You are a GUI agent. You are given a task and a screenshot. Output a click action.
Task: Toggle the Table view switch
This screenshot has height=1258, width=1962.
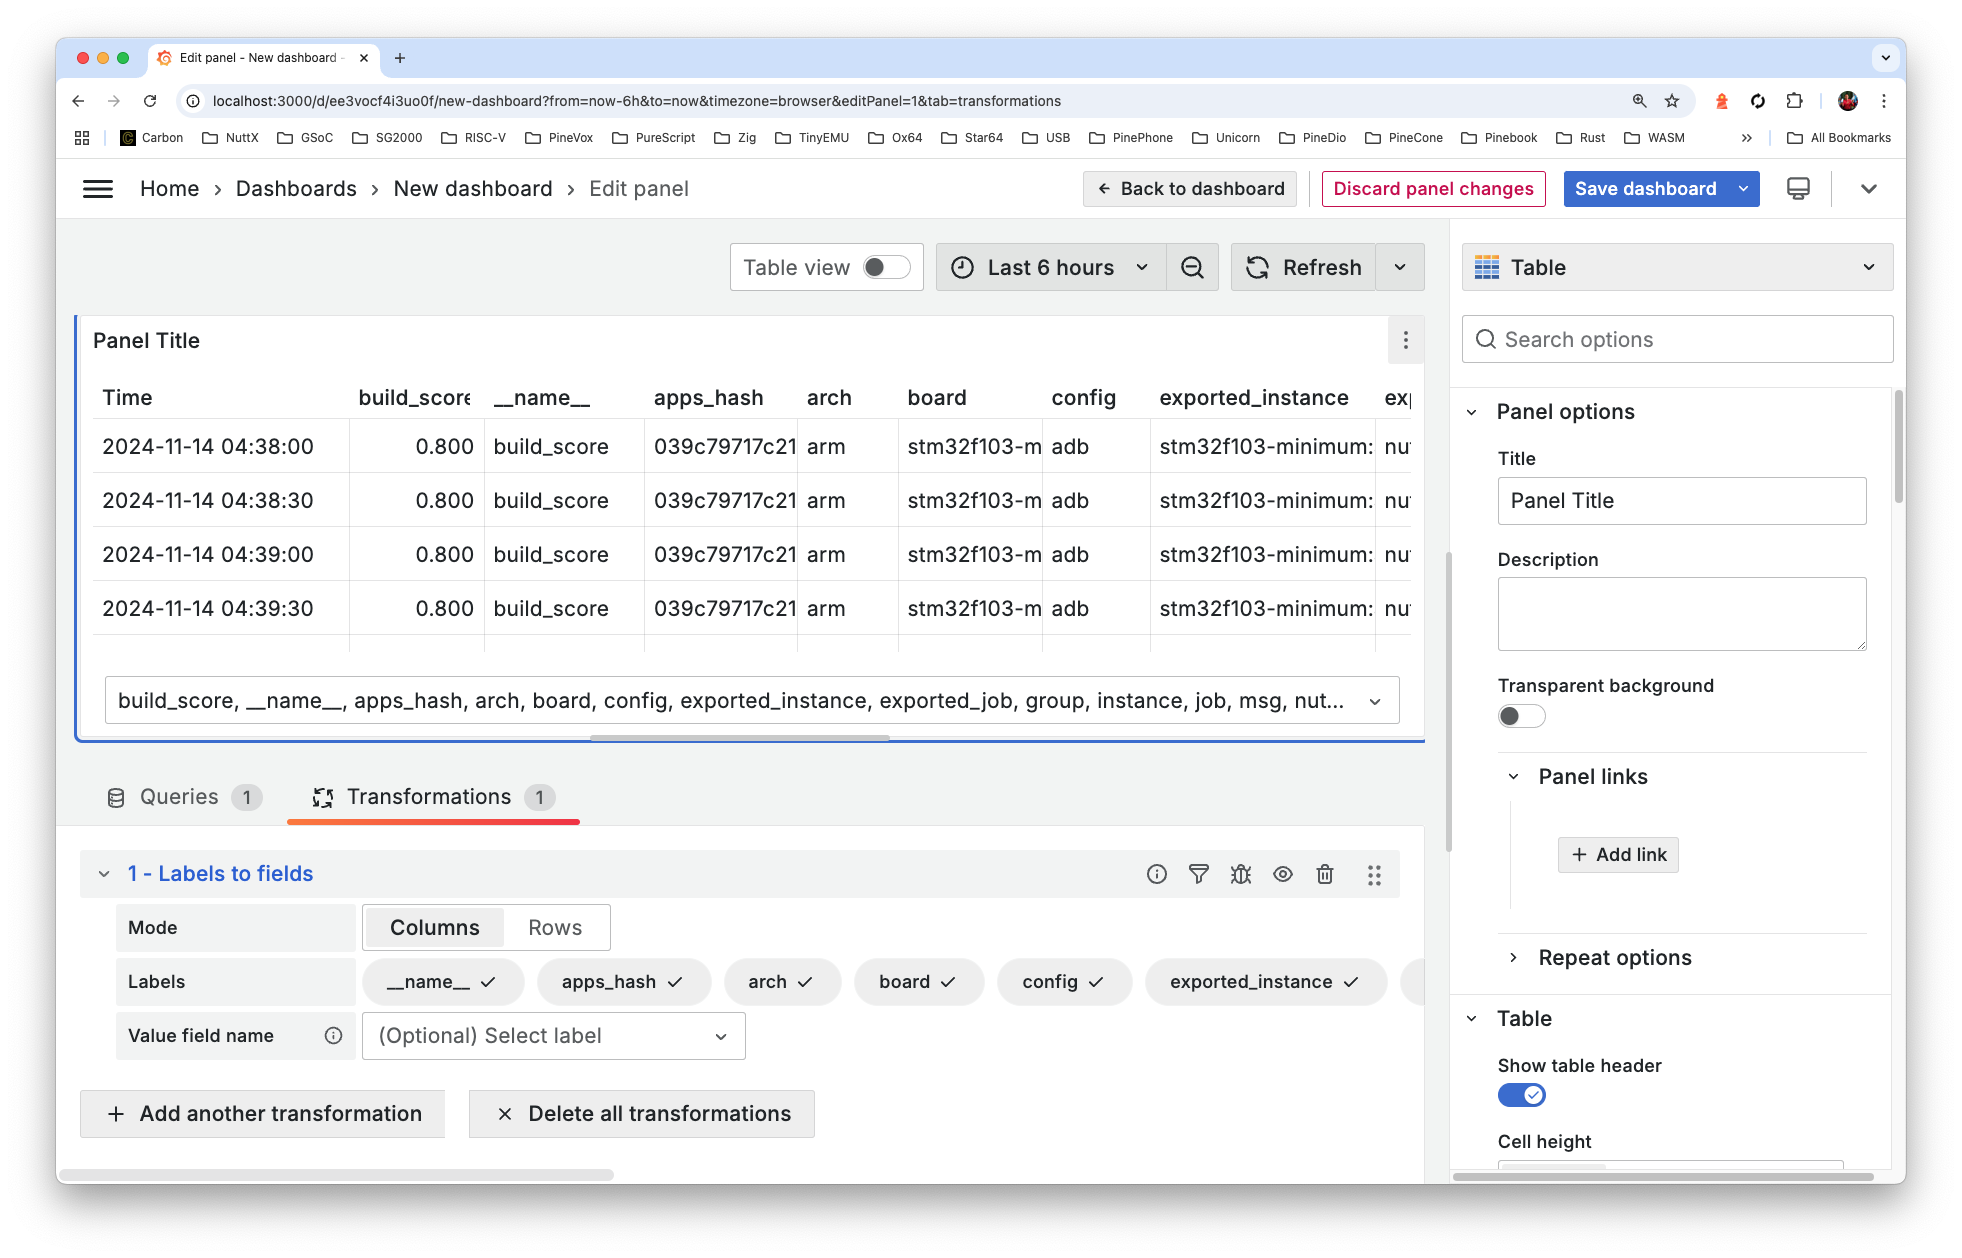[x=887, y=268]
